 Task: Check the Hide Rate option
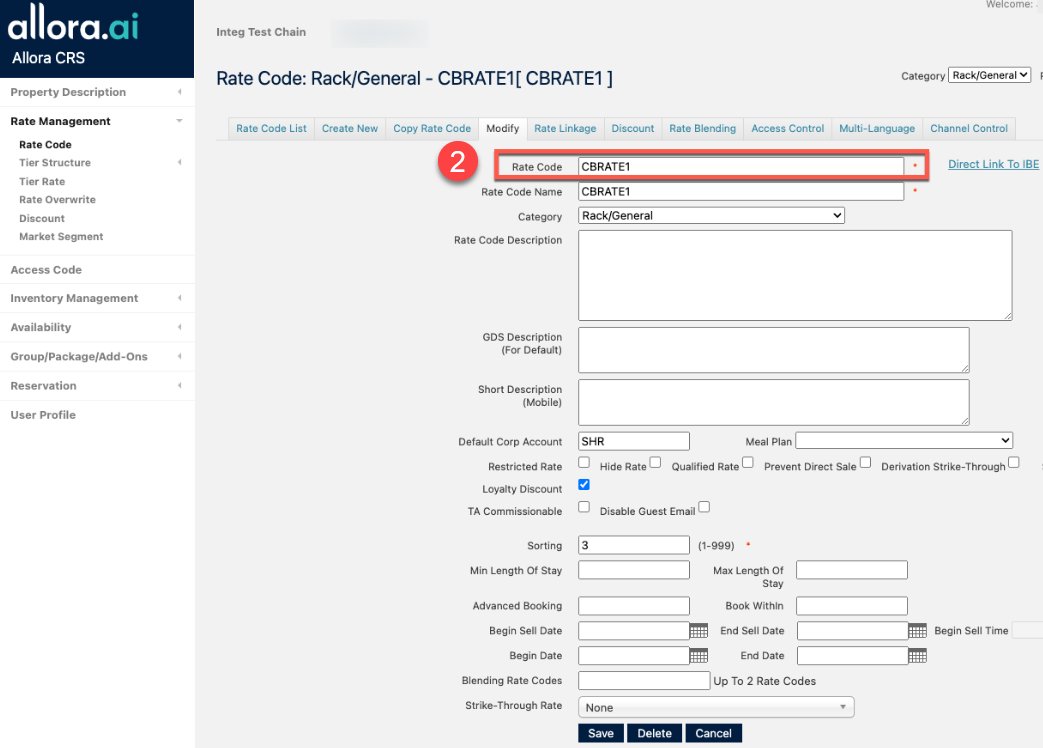(x=655, y=462)
